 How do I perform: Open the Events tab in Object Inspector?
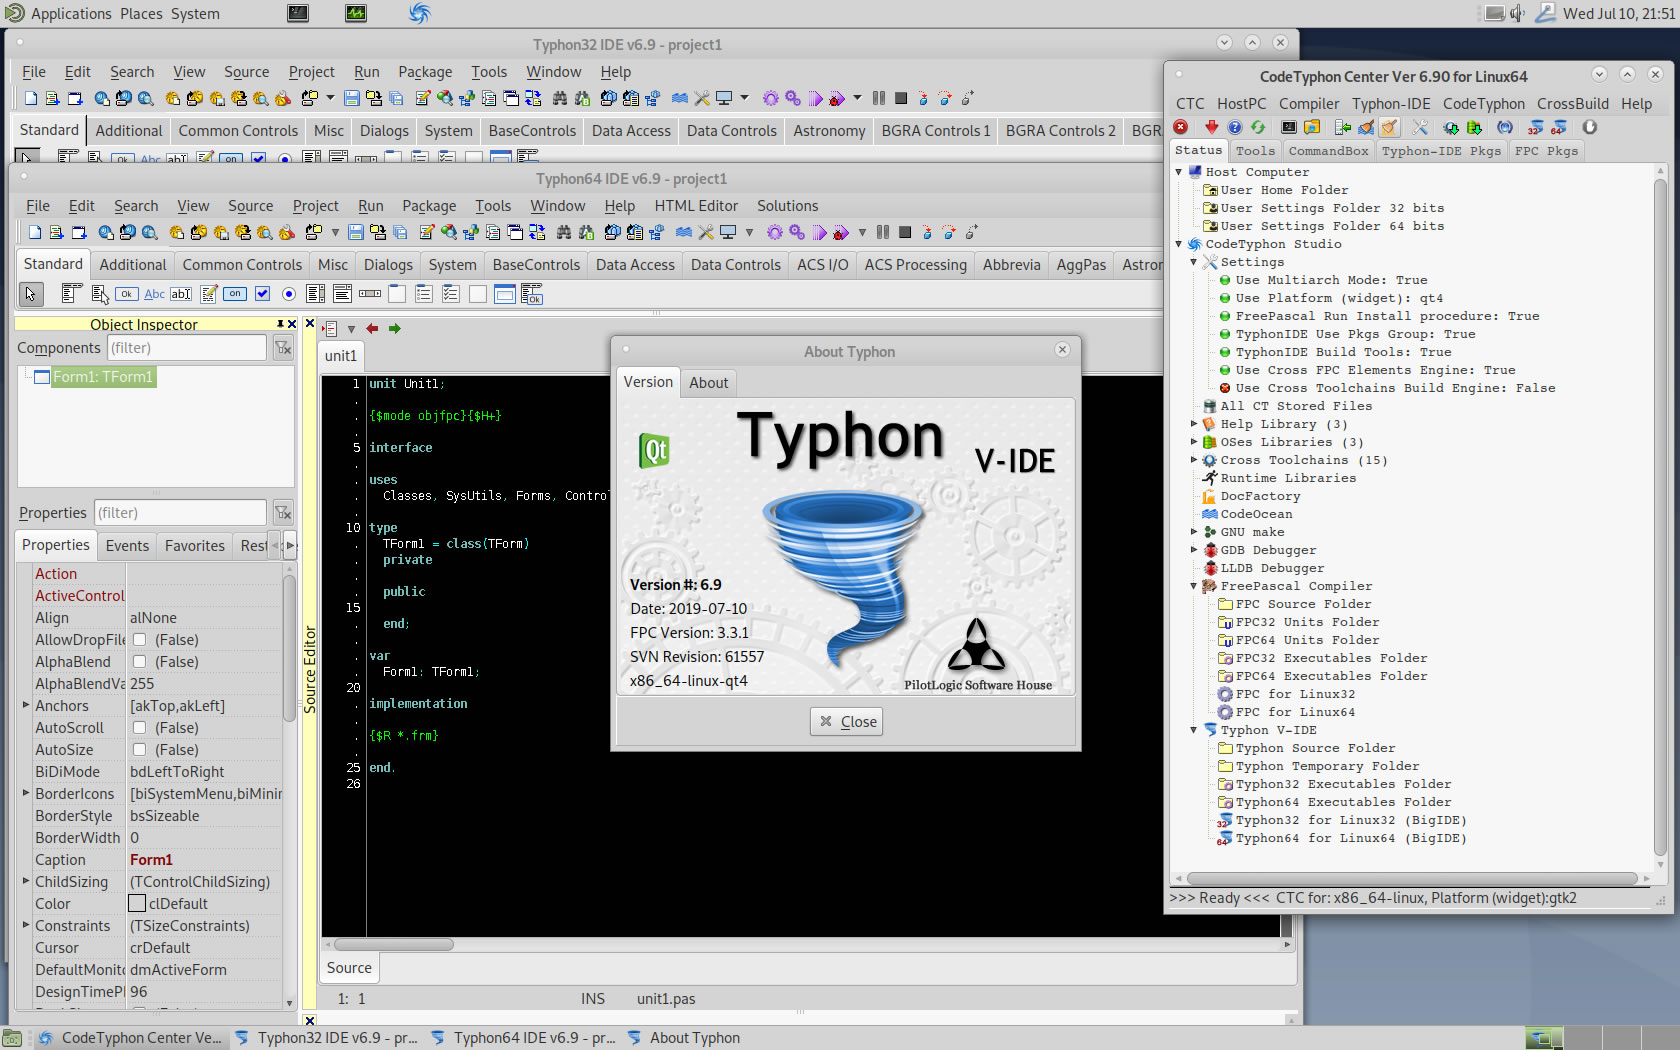pos(127,546)
